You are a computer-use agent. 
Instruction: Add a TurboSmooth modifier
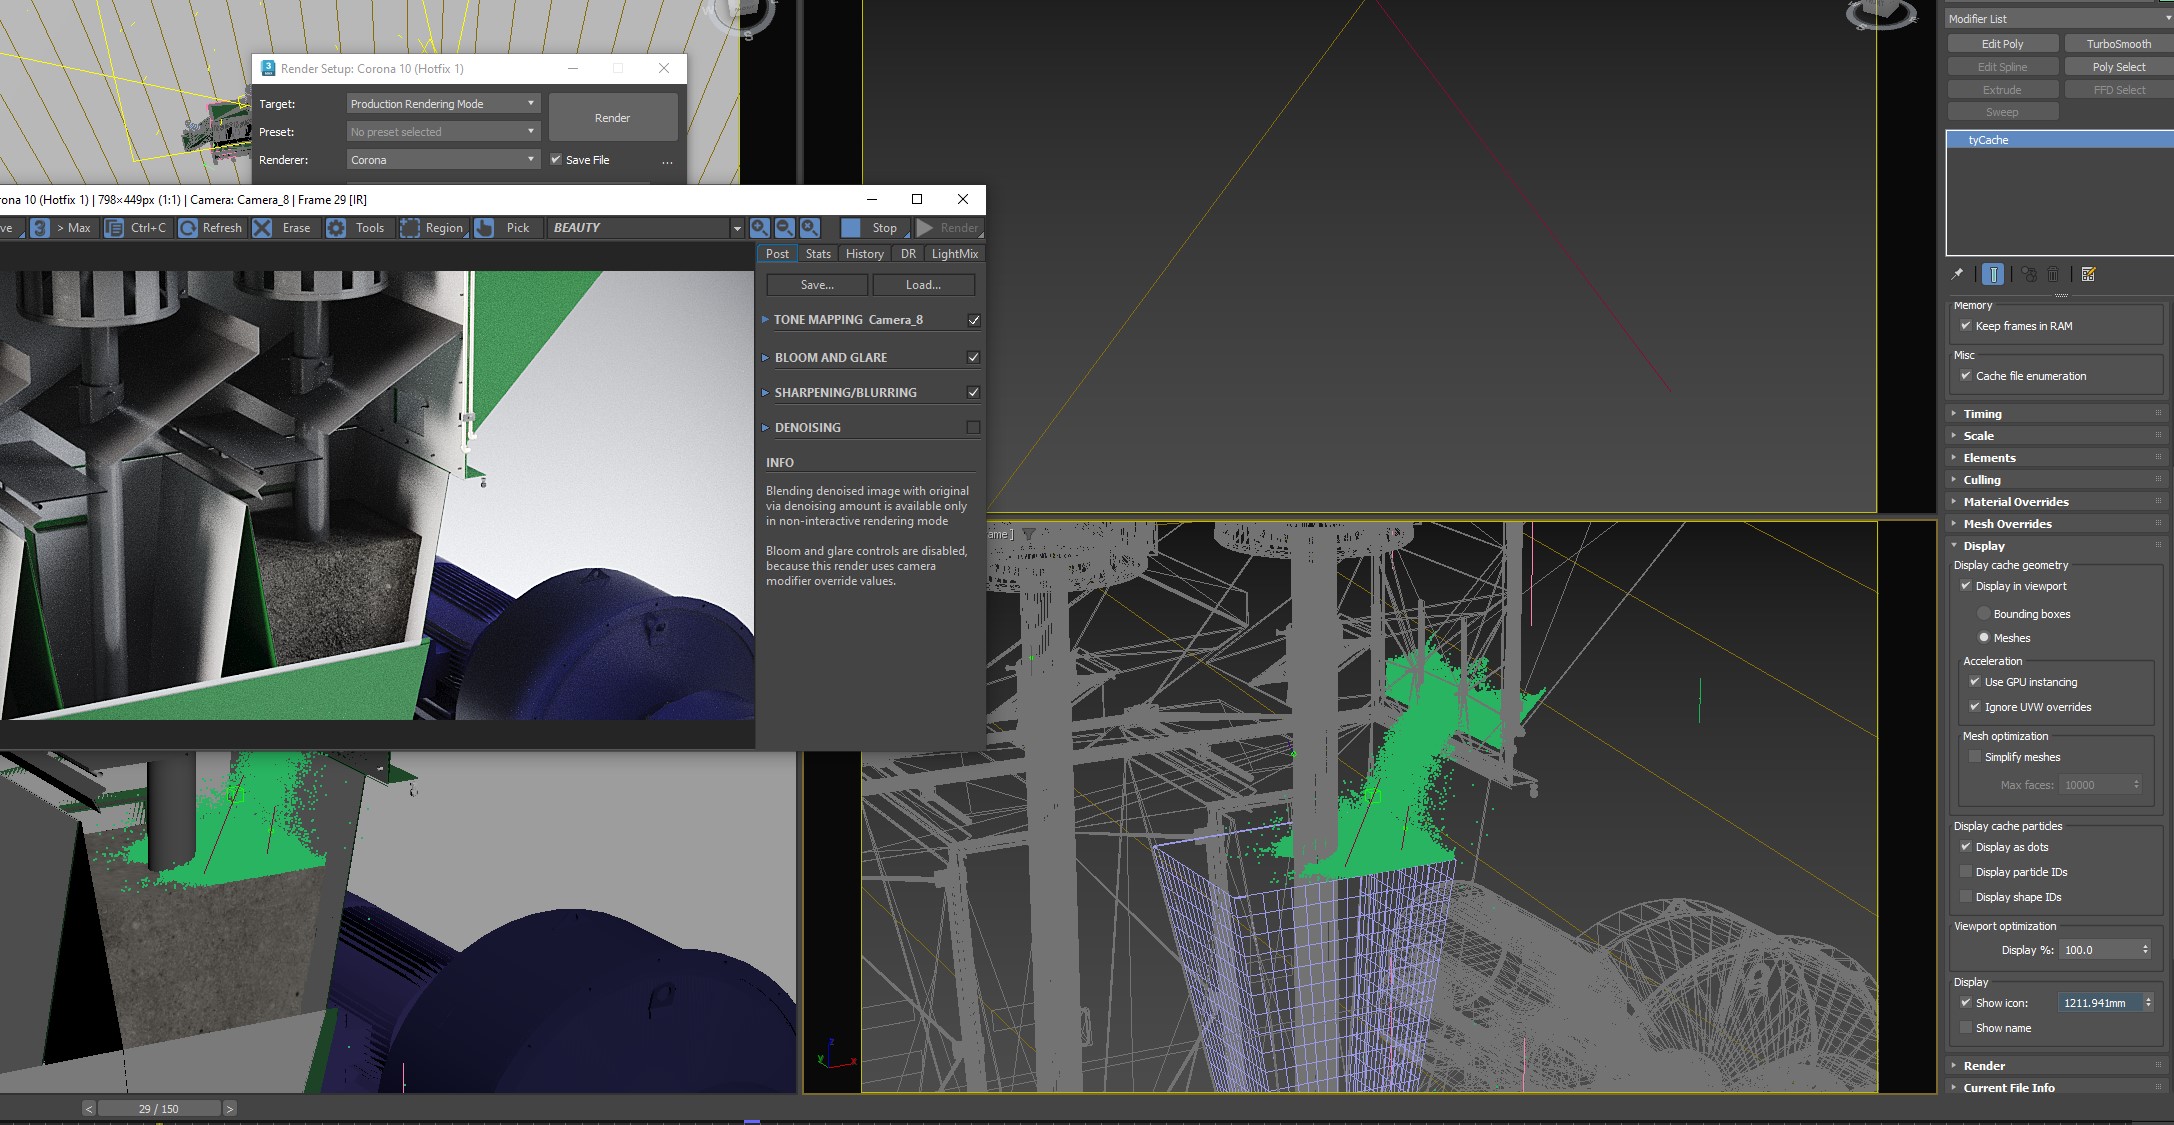click(x=2118, y=44)
